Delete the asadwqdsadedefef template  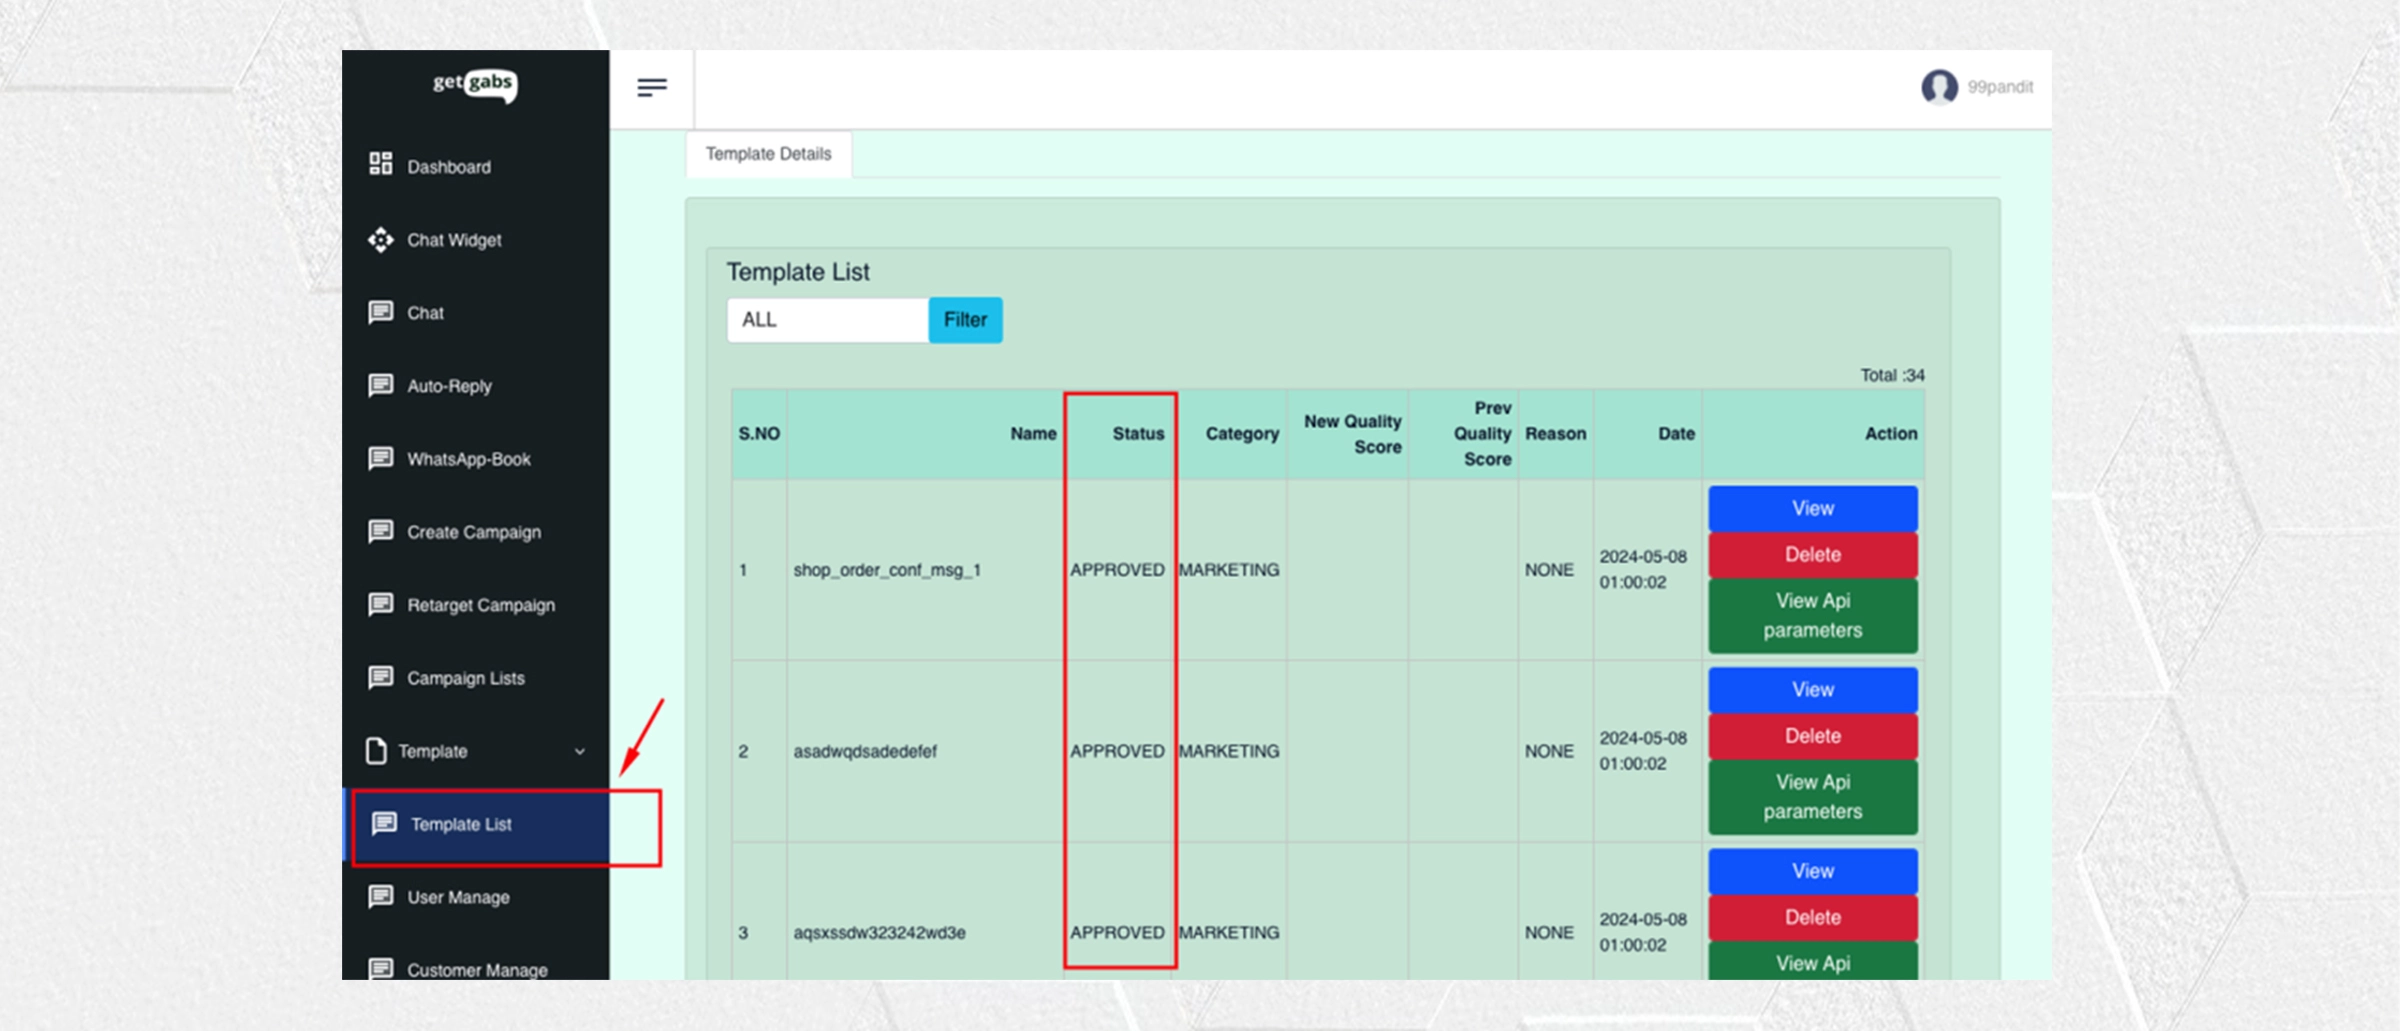(1812, 736)
